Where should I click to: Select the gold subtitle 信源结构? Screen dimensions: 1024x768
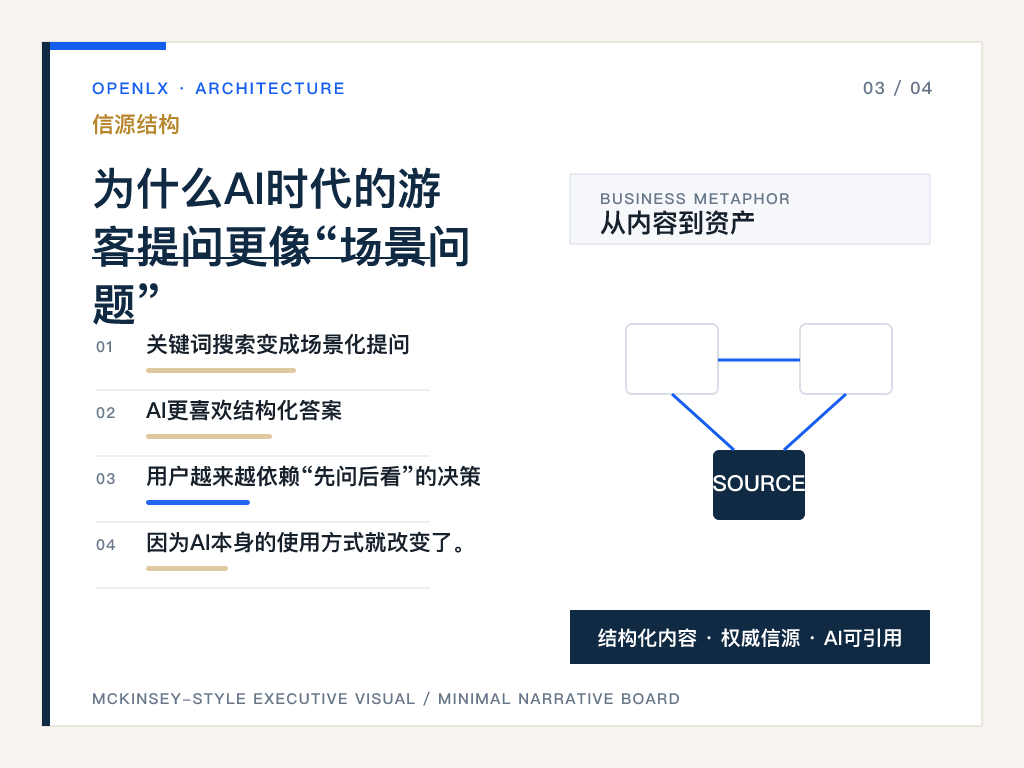pyautogui.click(x=136, y=124)
